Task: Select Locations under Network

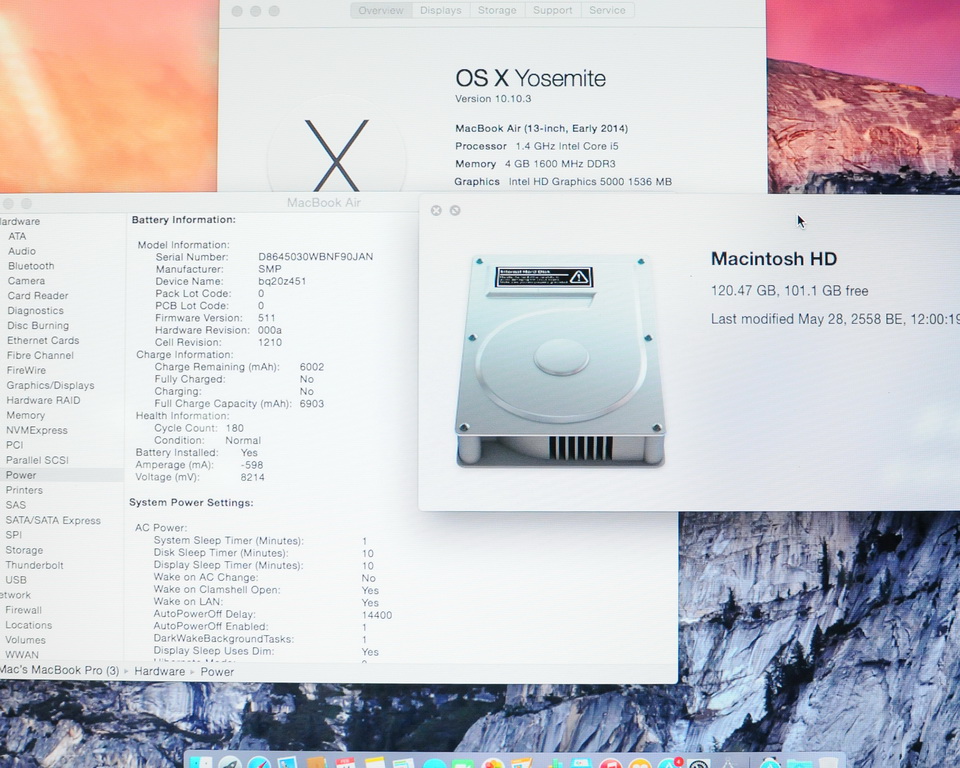Action: point(29,625)
